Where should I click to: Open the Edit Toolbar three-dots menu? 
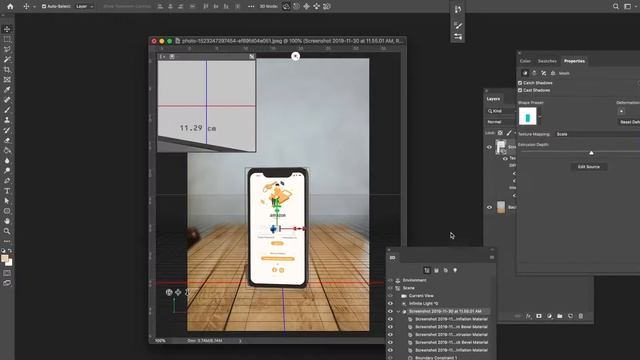click(7, 241)
